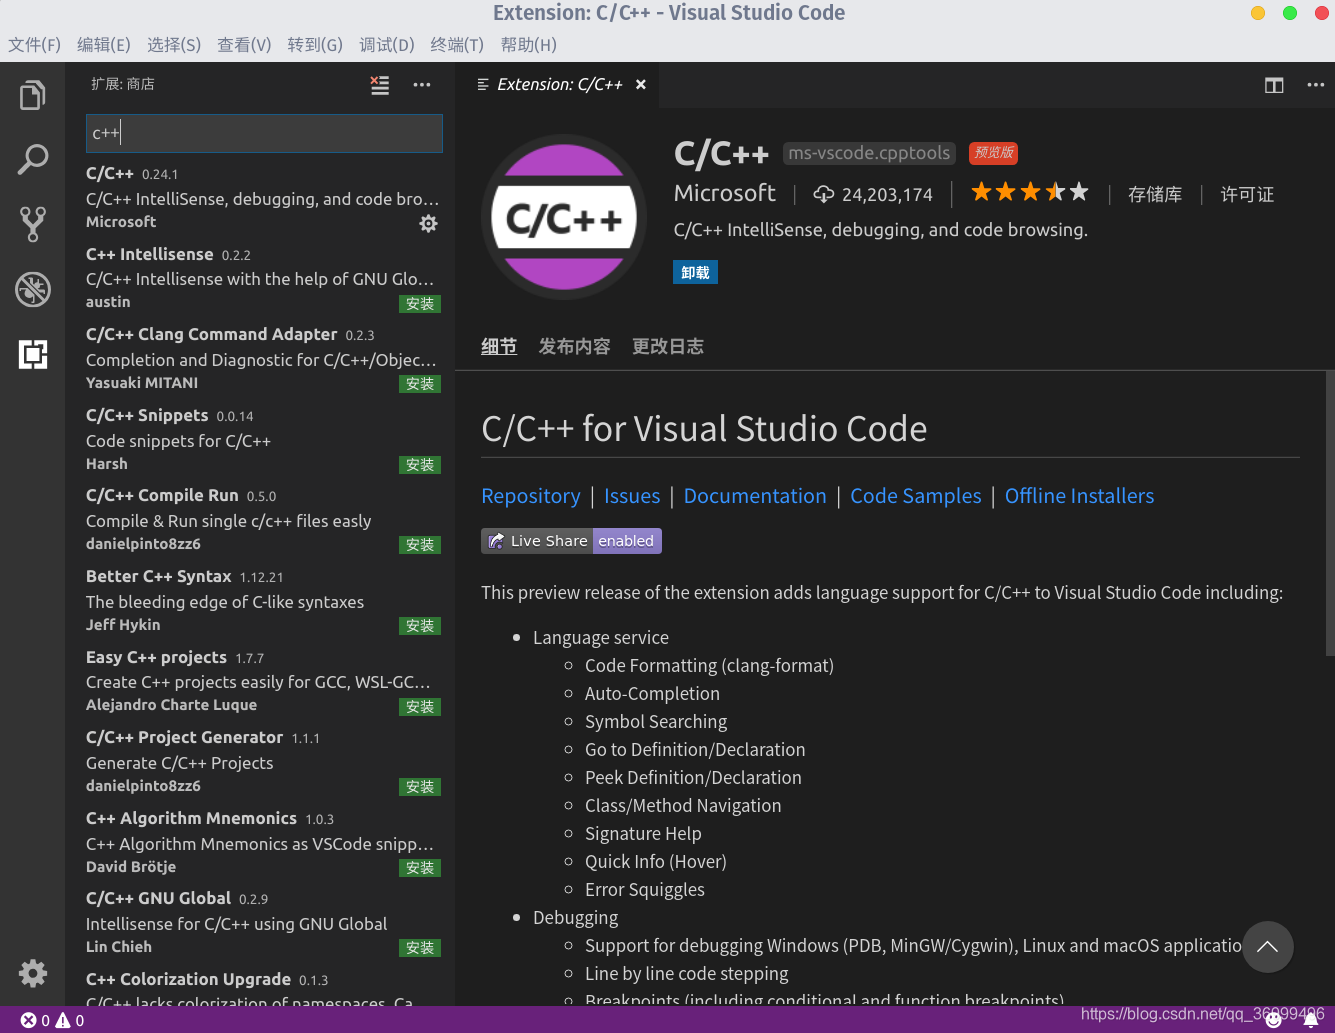Open the Documentation link
This screenshot has height=1033, width=1335.
[x=755, y=496]
